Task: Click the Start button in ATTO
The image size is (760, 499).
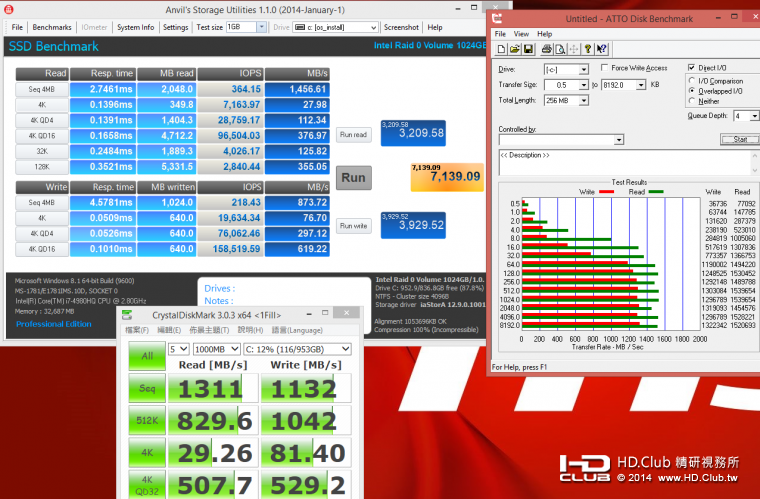Action: [x=740, y=139]
